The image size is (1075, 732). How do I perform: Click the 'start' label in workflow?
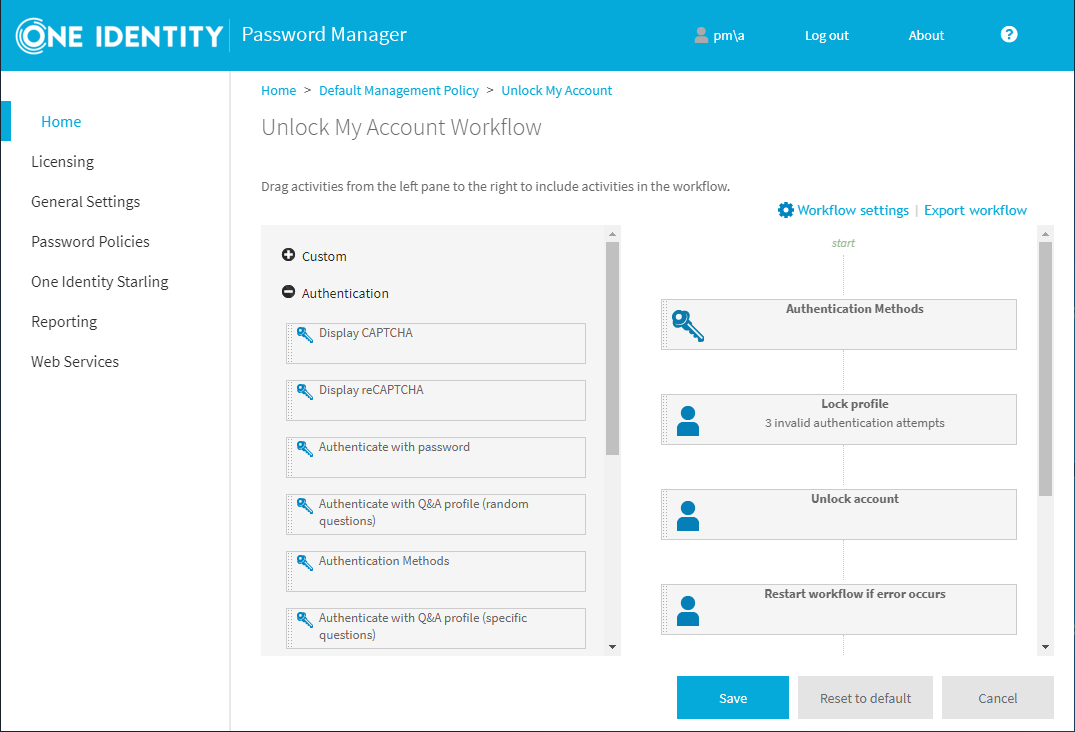843,243
